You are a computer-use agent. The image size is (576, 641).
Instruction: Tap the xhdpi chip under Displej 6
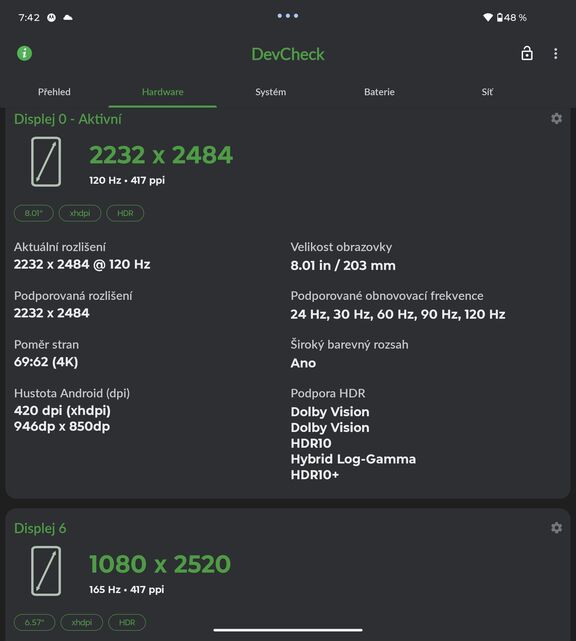point(82,622)
